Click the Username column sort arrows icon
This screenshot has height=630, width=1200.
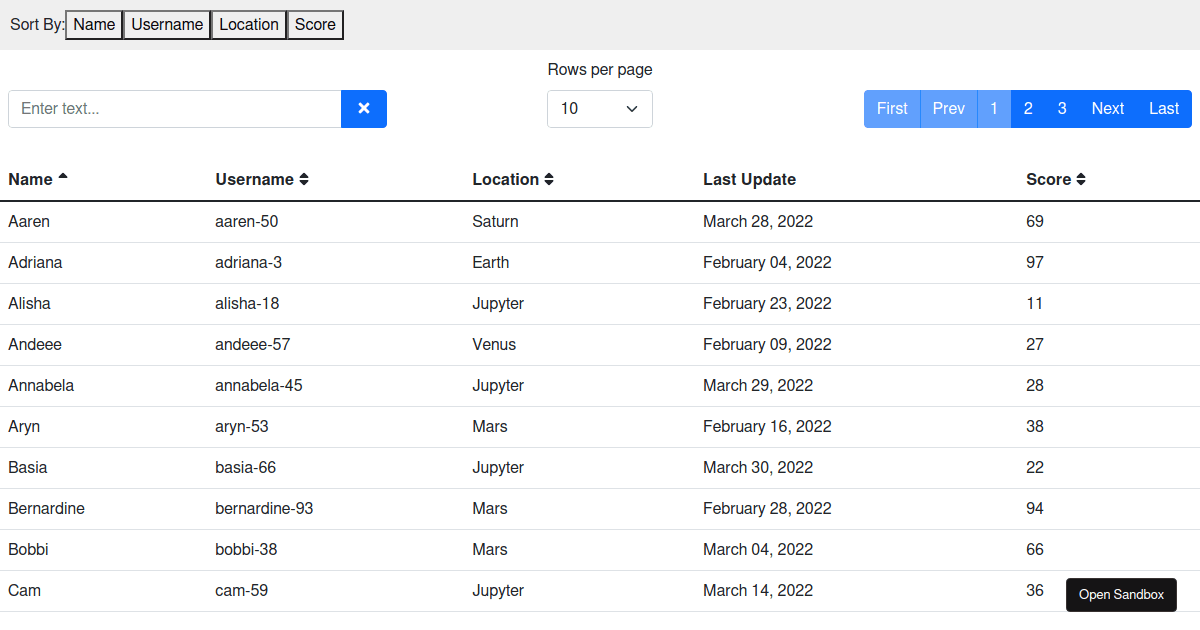pos(304,180)
